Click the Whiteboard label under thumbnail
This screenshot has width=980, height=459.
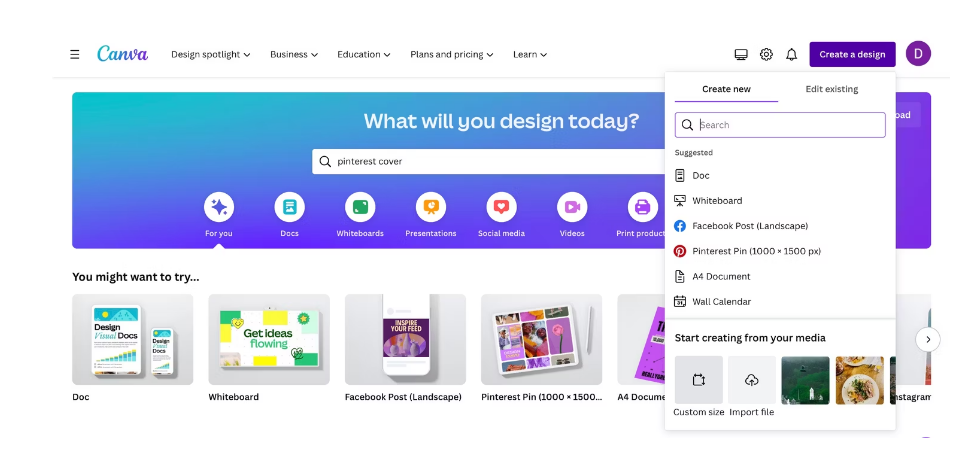(x=234, y=397)
